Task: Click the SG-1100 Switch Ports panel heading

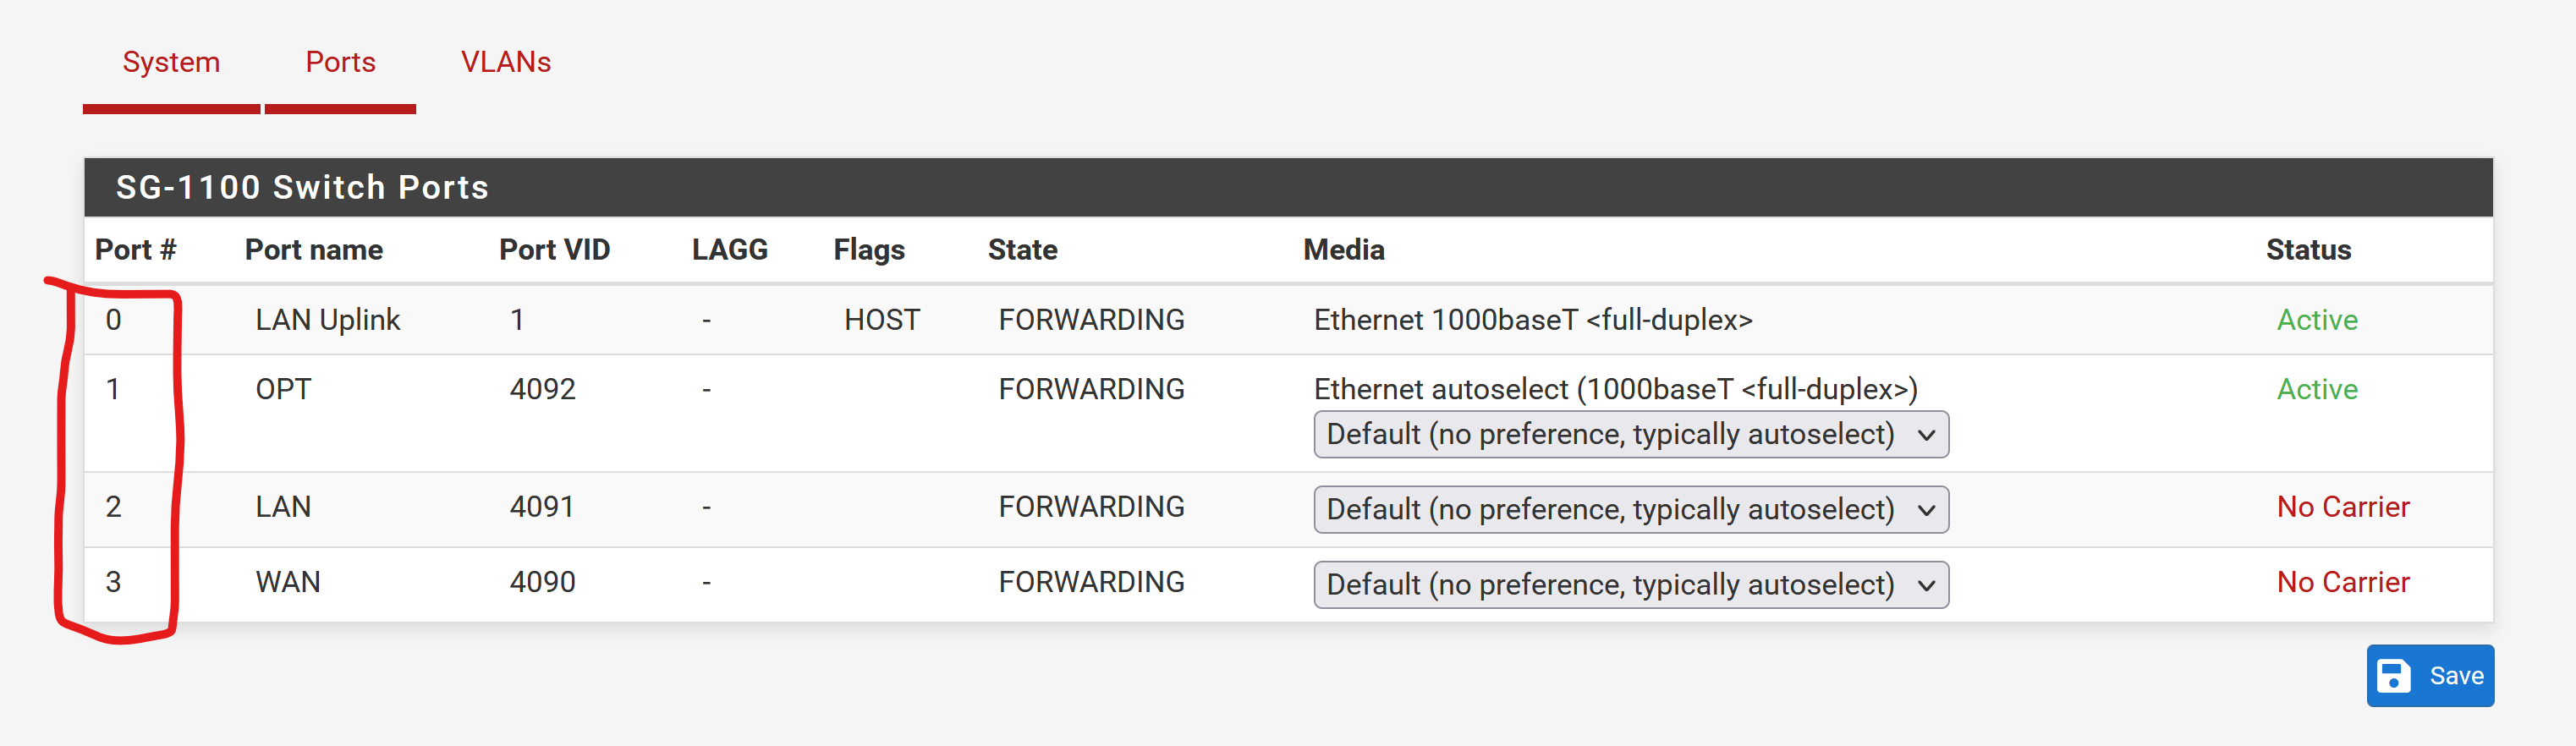Action: point(302,187)
